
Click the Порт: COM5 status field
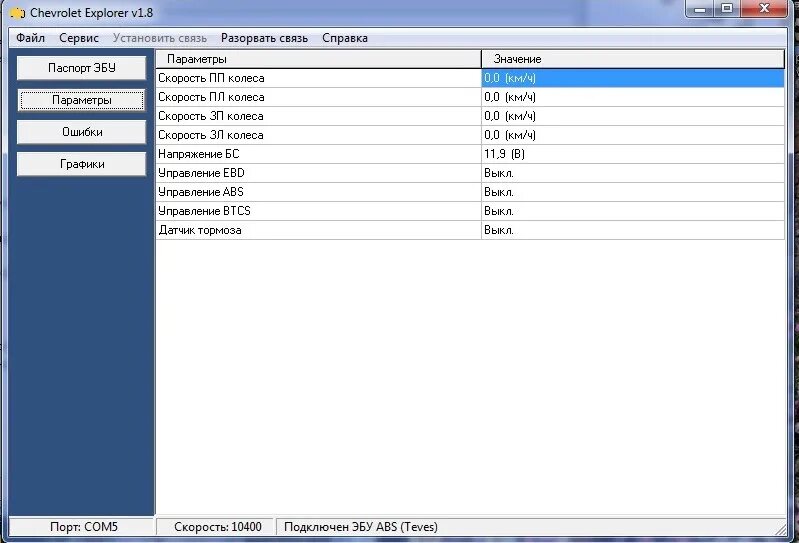click(x=83, y=527)
